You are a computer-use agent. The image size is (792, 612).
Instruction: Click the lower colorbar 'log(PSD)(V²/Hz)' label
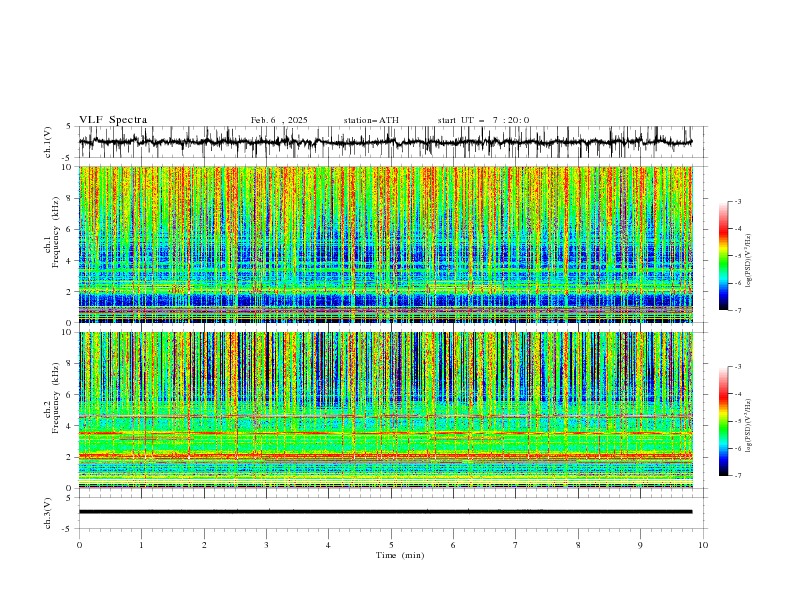pos(748,426)
